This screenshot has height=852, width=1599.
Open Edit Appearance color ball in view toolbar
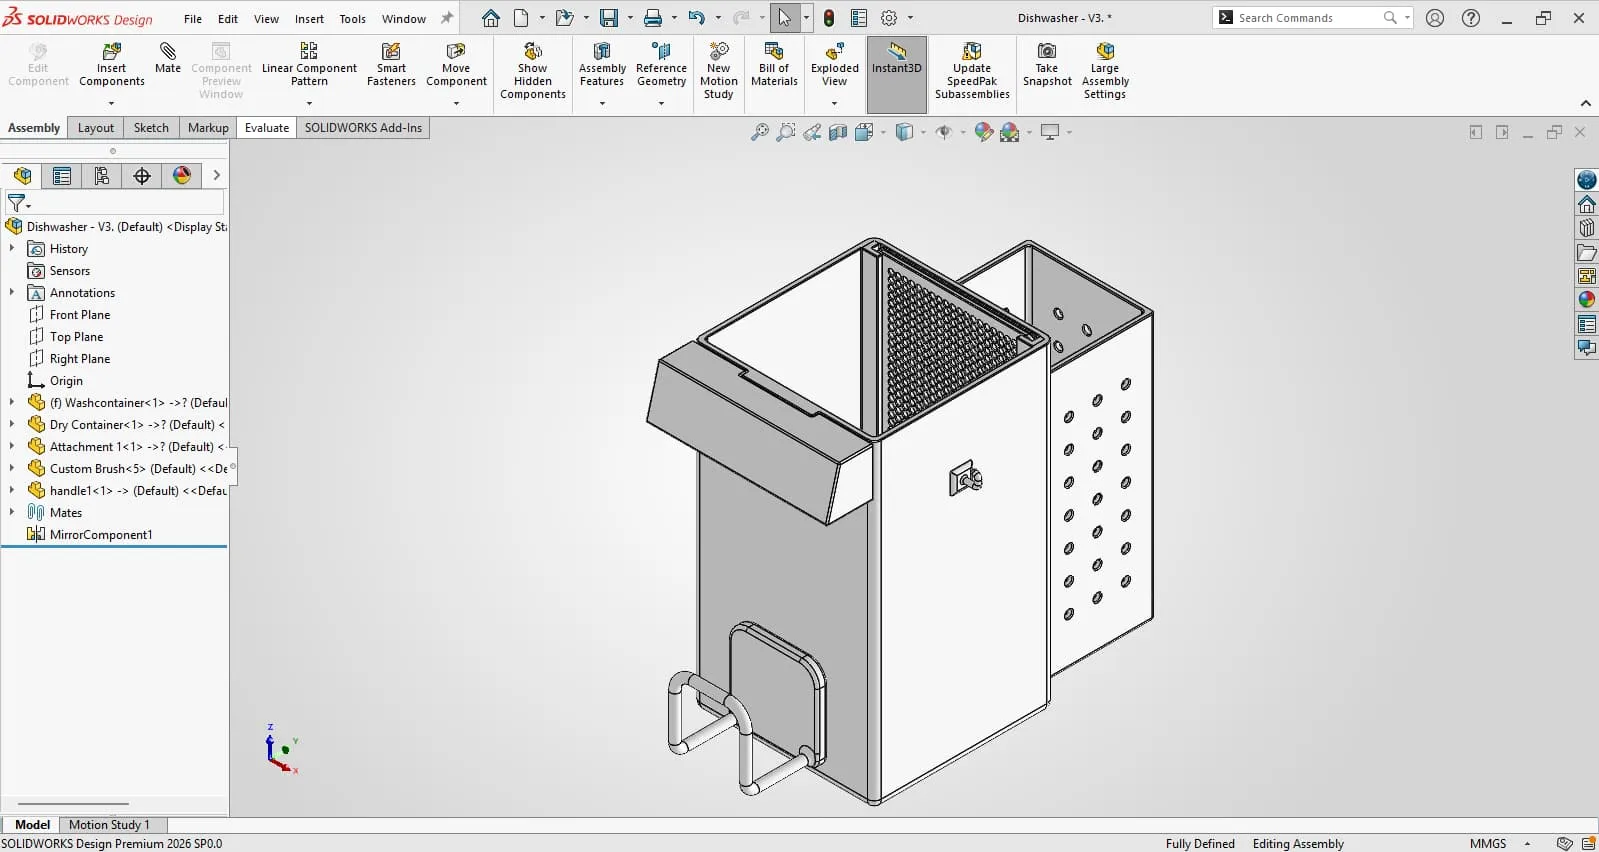point(984,132)
